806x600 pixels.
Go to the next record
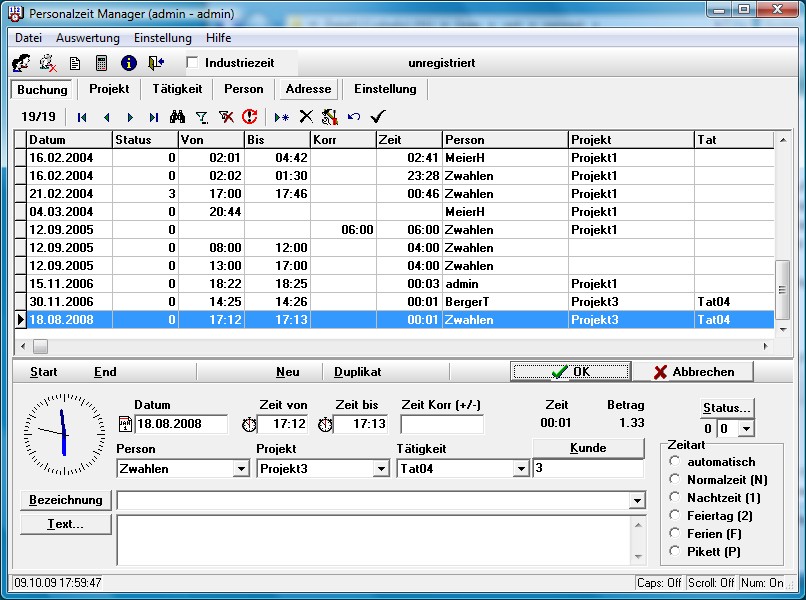pyautogui.click(x=130, y=117)
